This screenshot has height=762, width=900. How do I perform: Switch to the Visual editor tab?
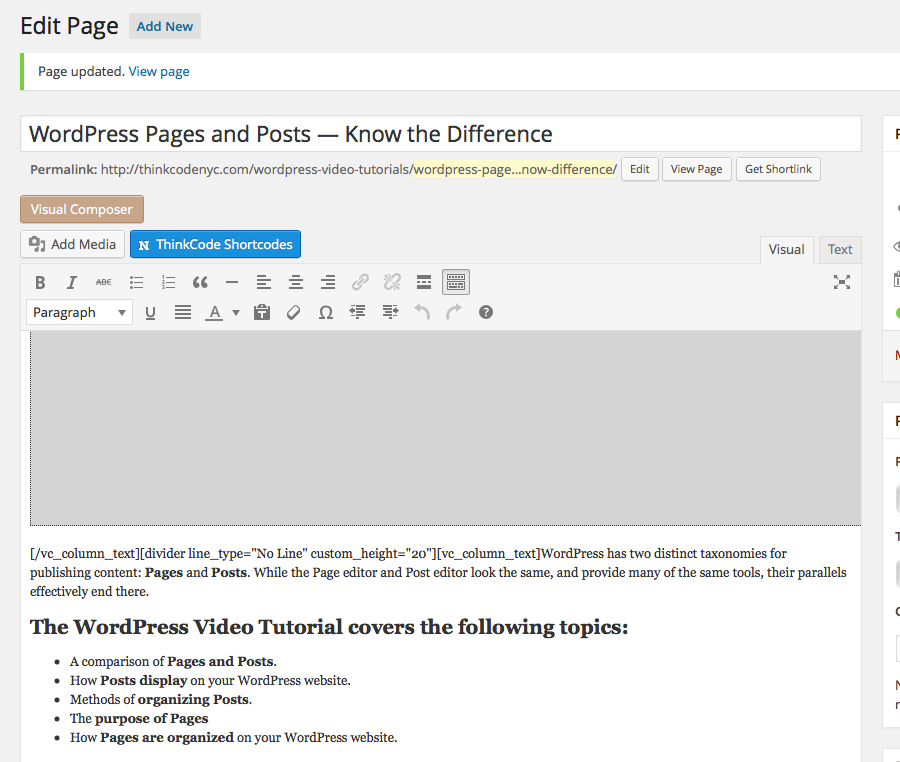[786, 250]
